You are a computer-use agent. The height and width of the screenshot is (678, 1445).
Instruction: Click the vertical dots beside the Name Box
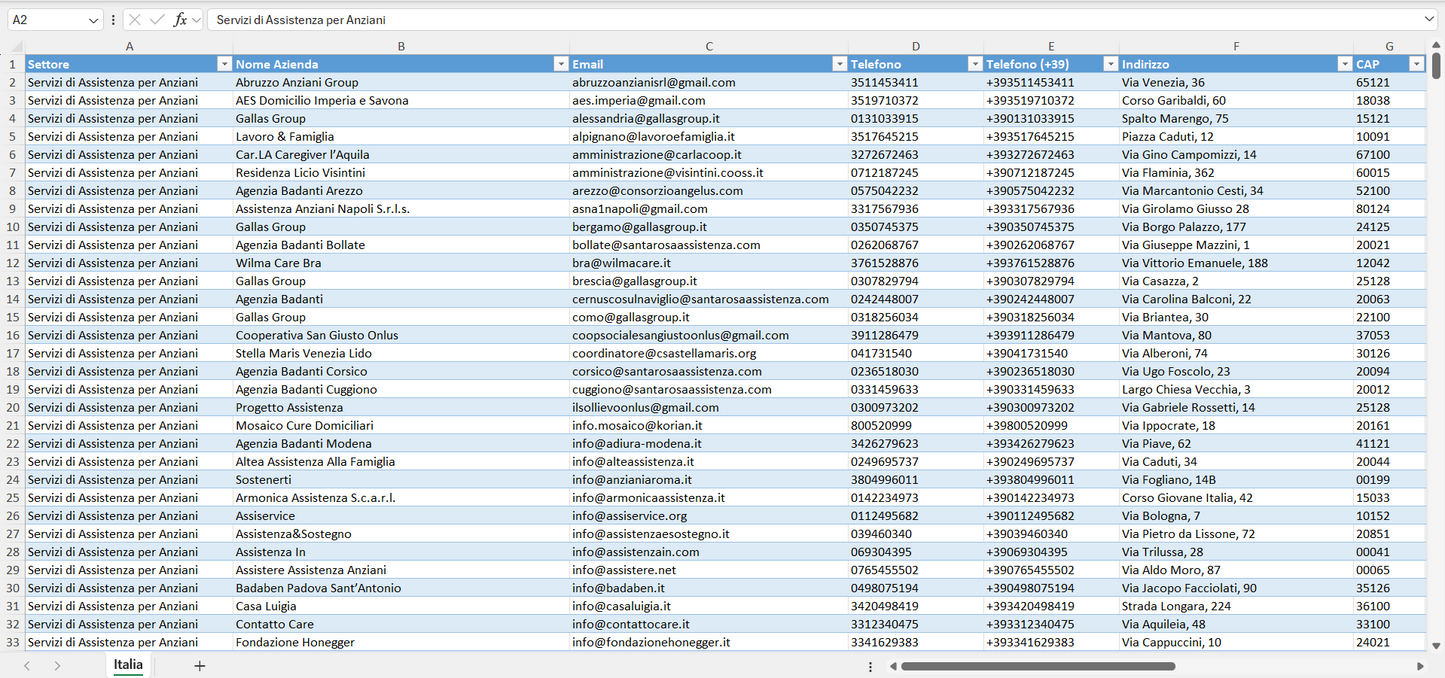[x=113, y=20]
